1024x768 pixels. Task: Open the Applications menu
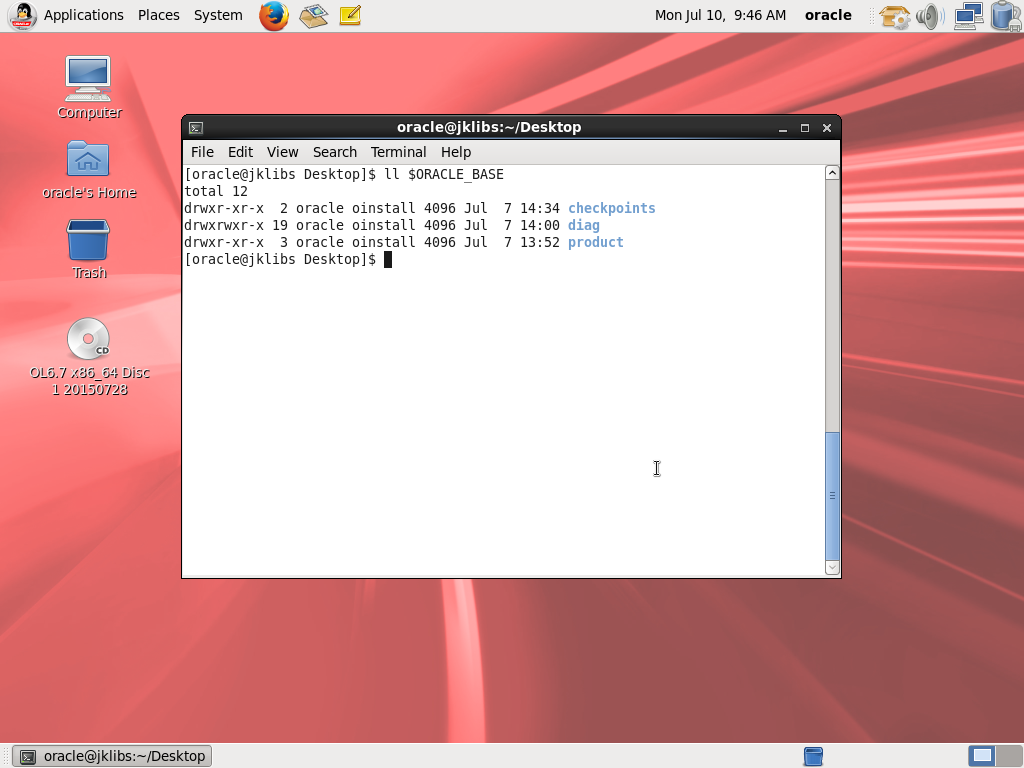[x=83, y=15]
